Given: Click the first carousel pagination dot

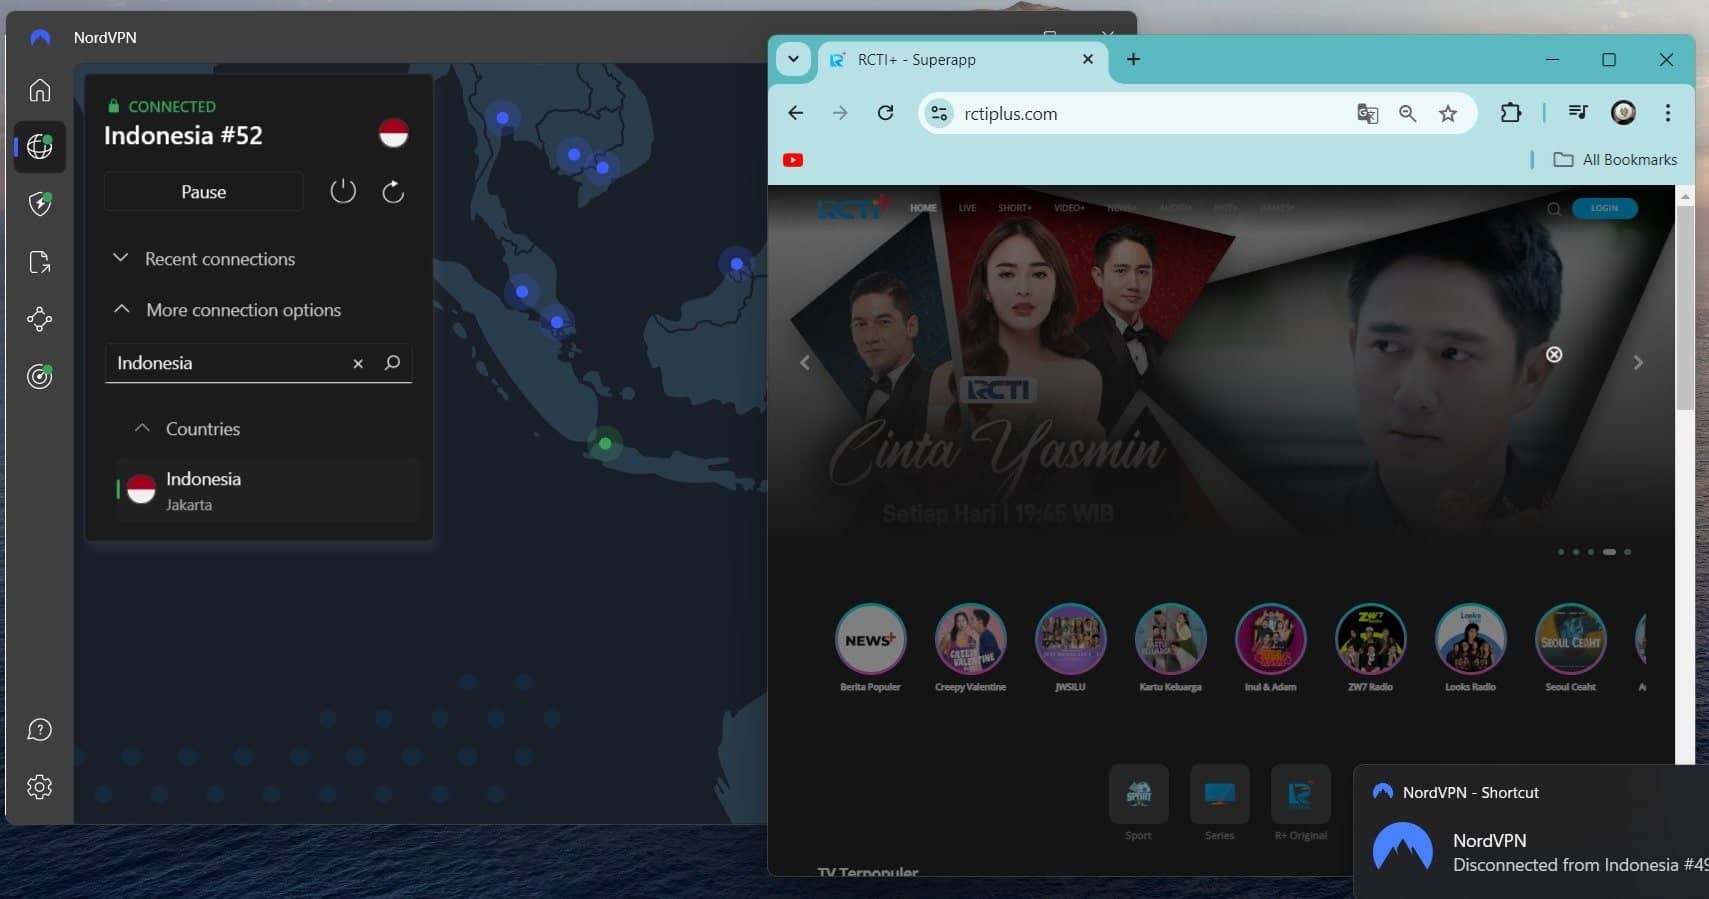Looking at the screenshot, I should click(x=1560, y=552).
